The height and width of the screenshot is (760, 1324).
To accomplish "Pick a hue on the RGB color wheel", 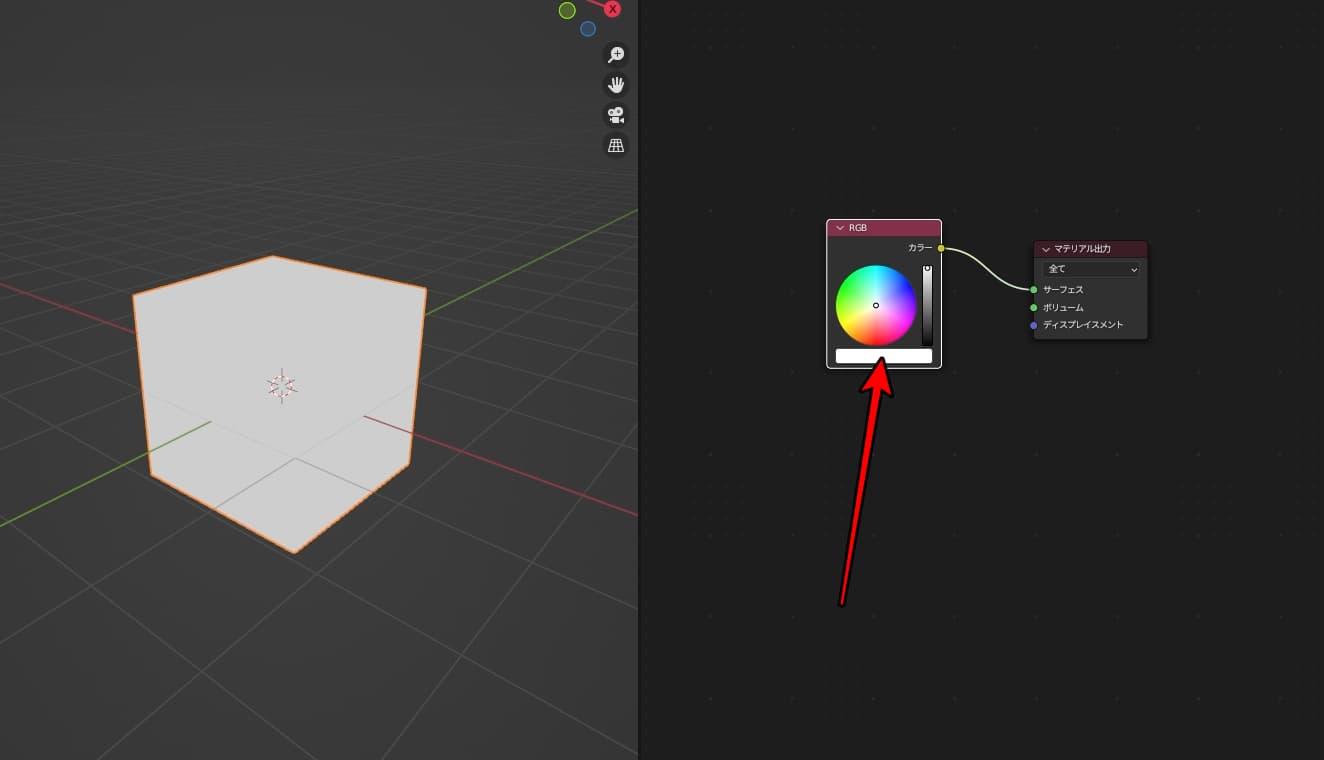I will pyautogui.click(x=876, y=305).
